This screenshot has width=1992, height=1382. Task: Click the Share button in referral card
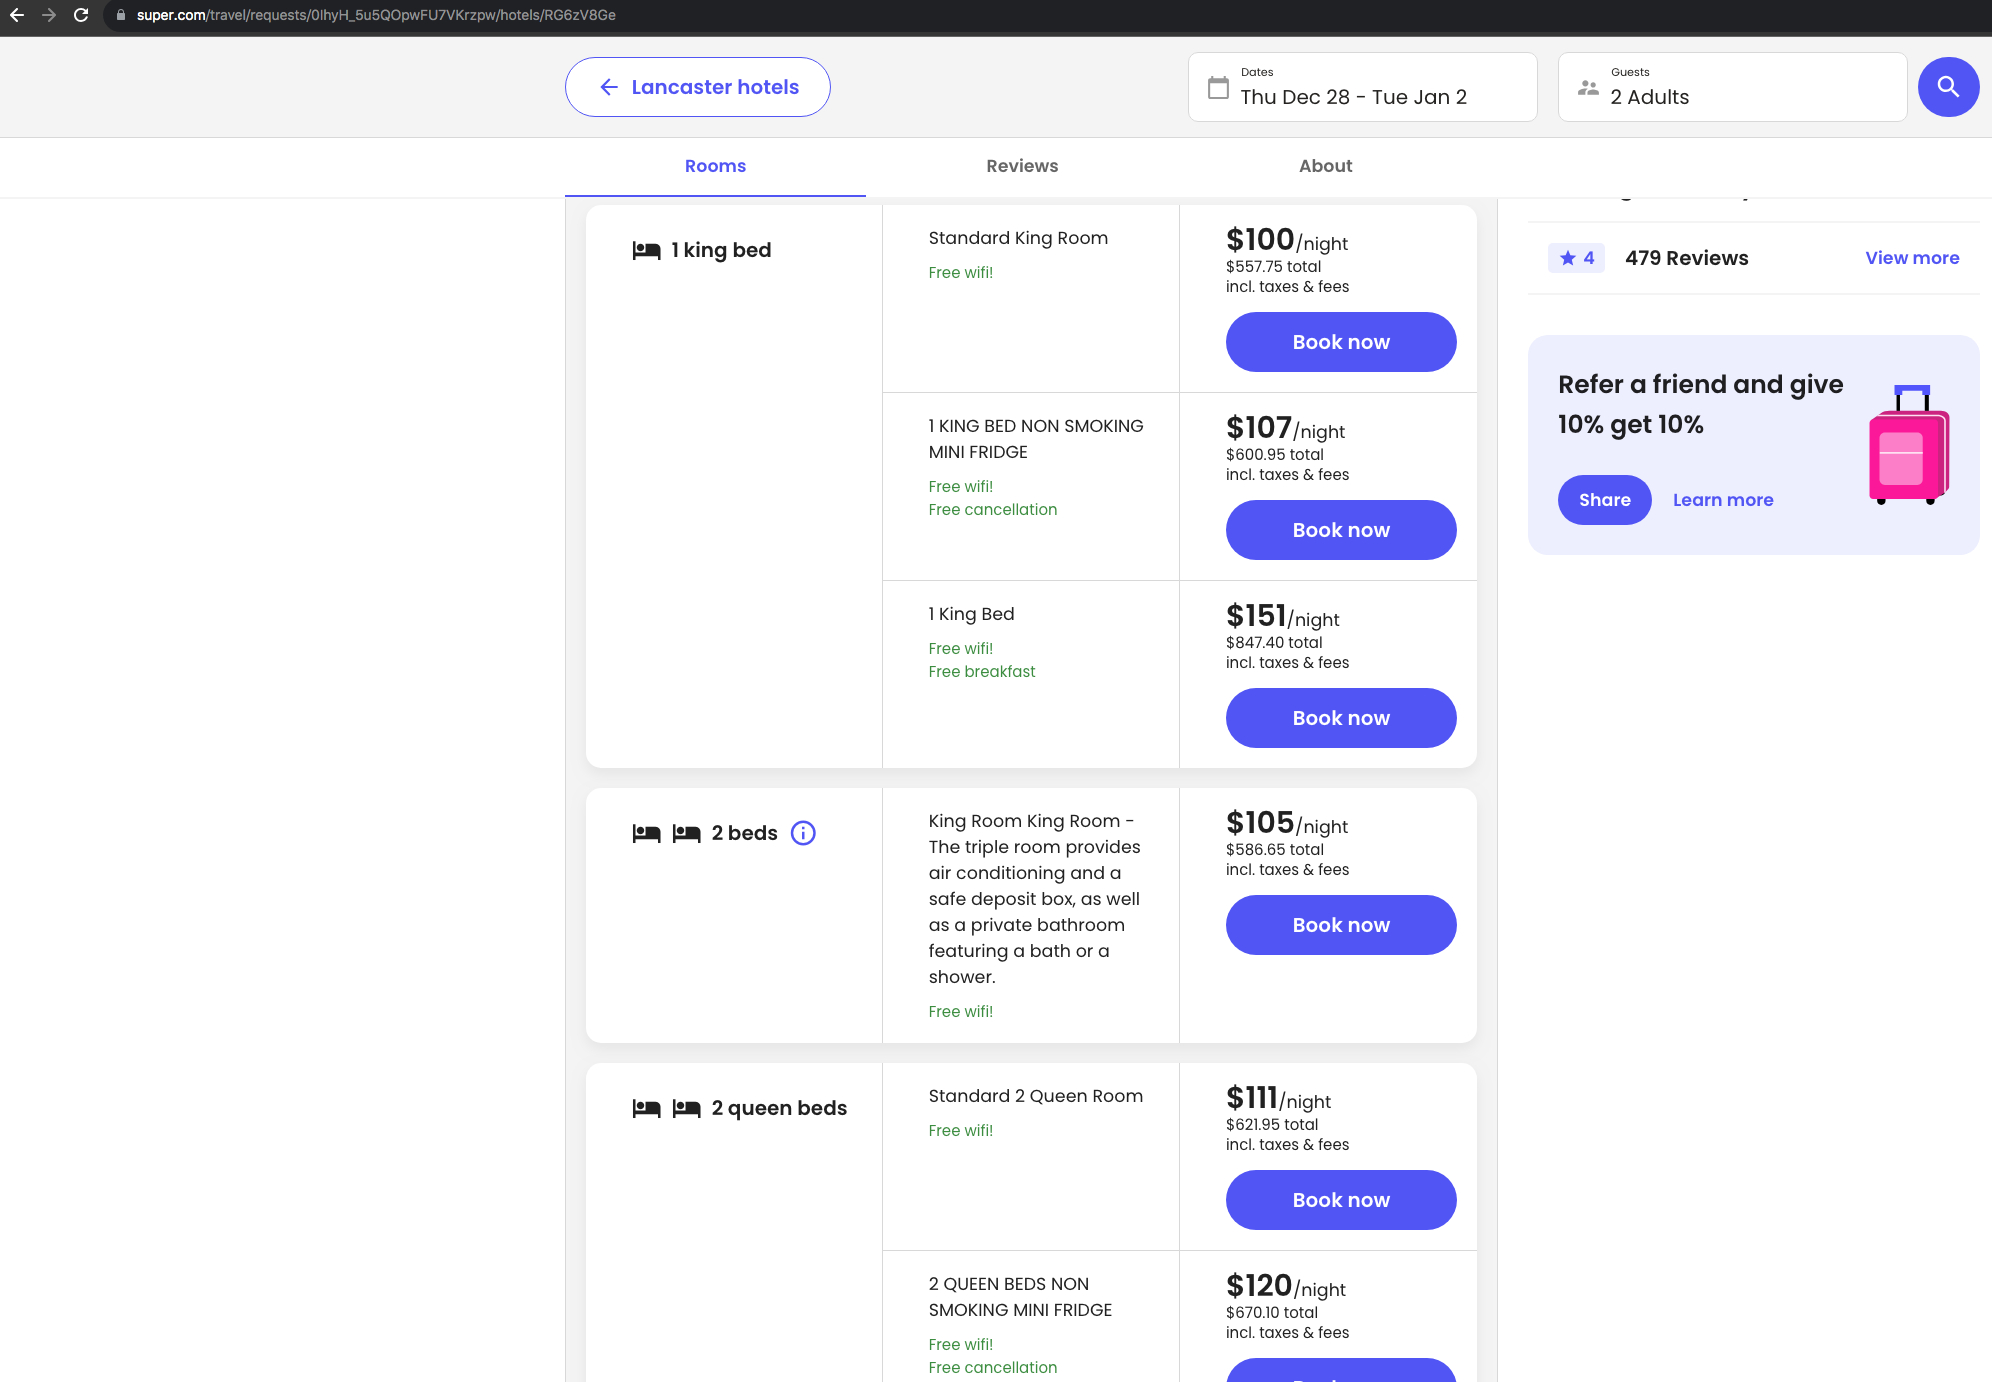(1604, 500)
